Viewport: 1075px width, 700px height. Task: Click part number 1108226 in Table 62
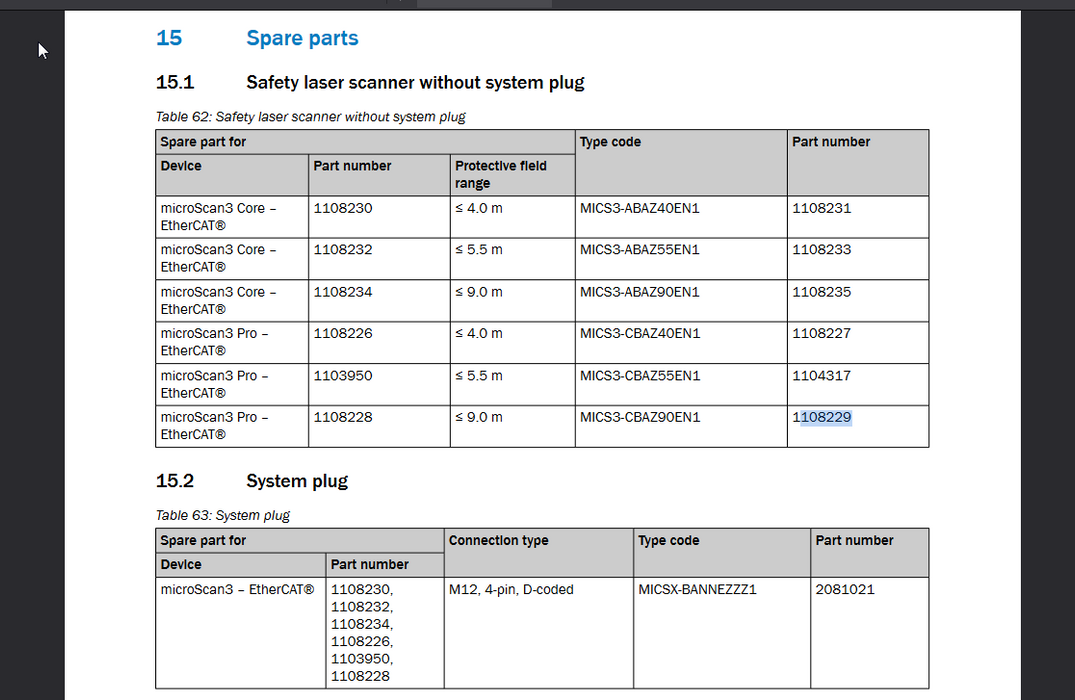pos(343,333)
